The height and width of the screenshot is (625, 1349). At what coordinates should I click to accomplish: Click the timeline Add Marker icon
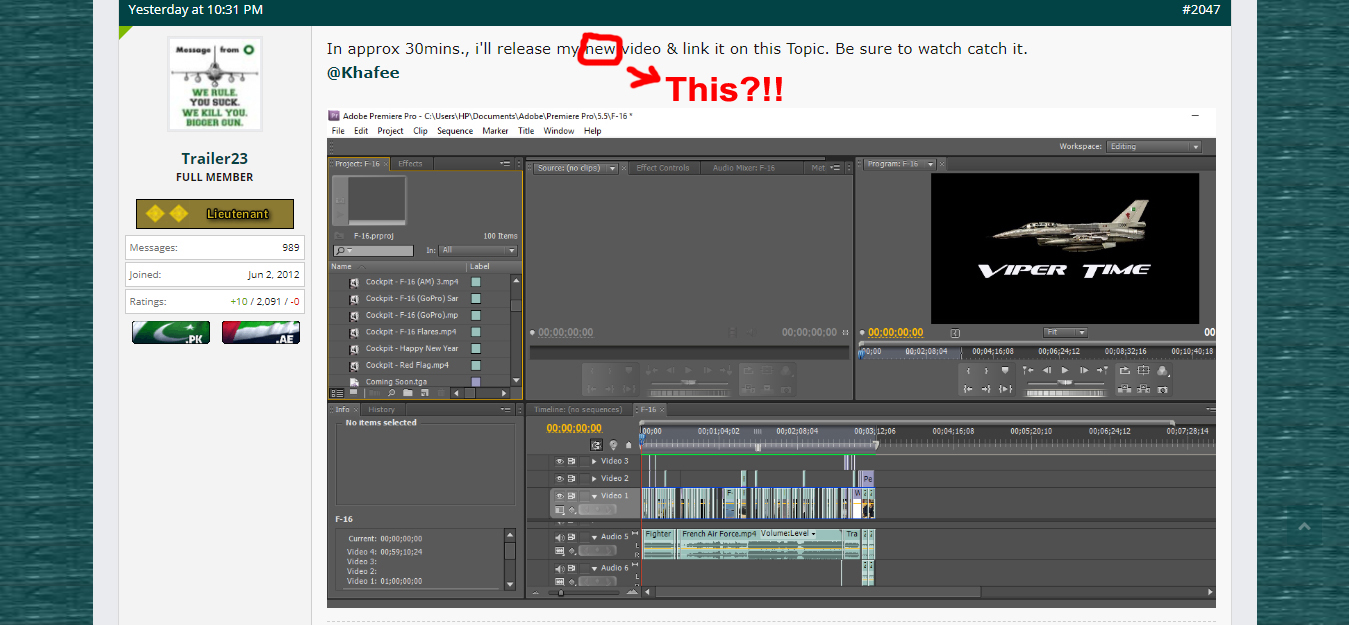pos(629,445)
